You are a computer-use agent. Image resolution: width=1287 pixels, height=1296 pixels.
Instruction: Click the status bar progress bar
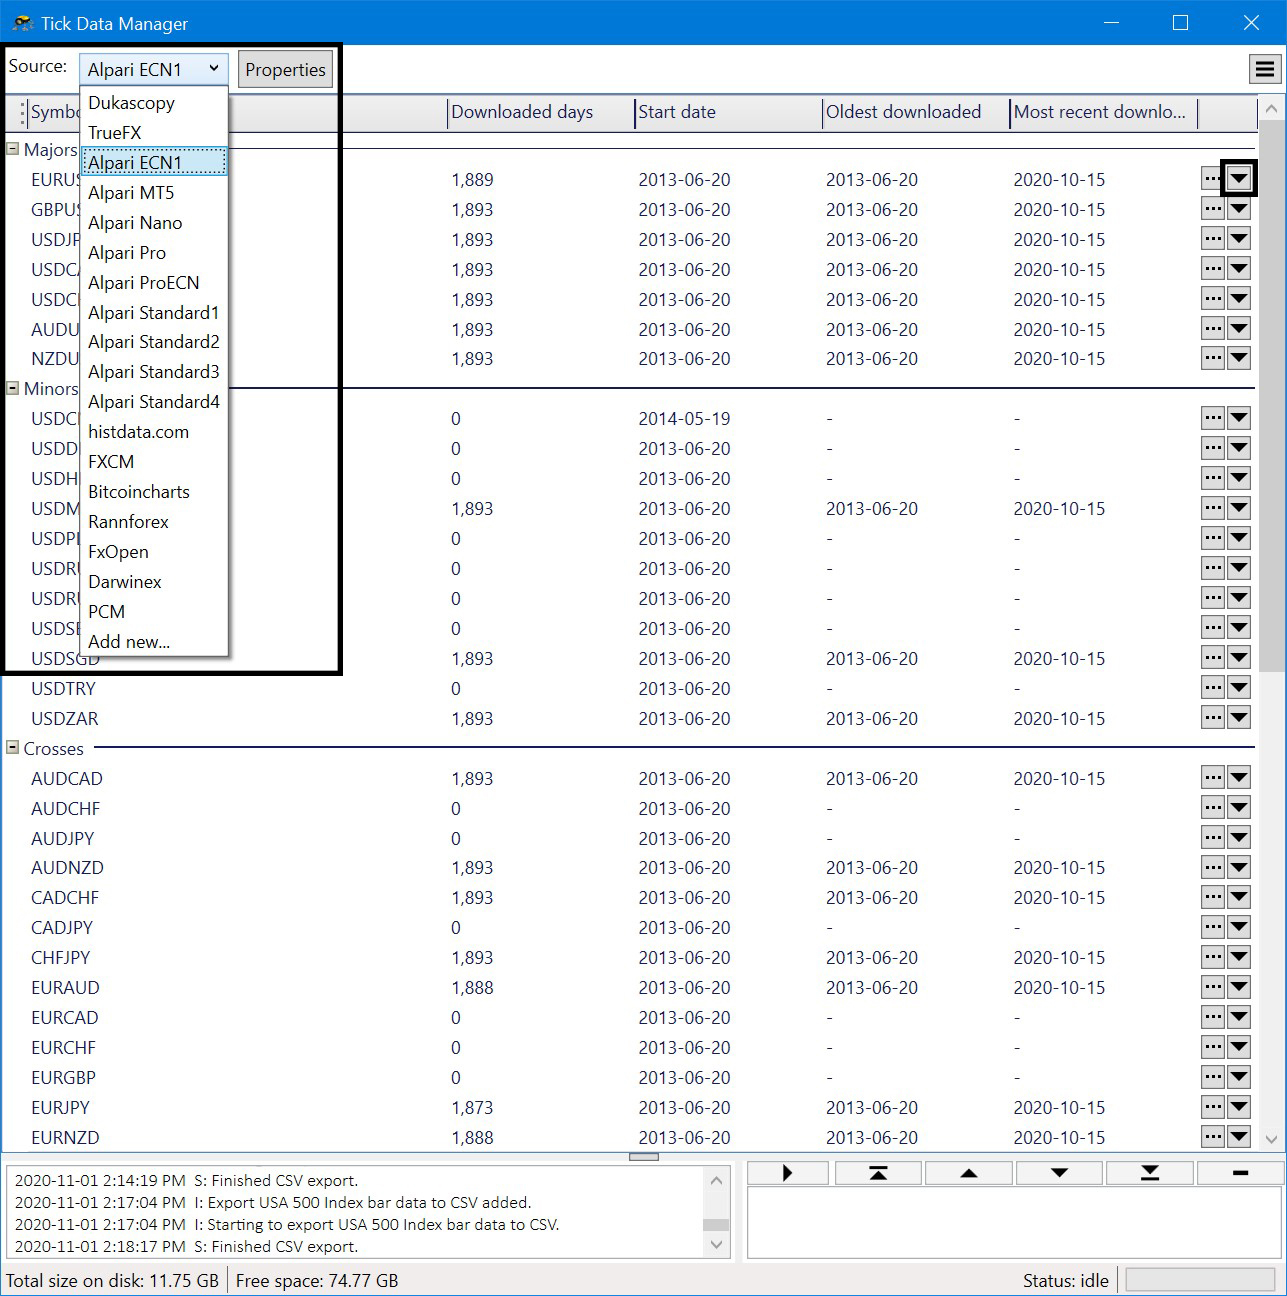point(1200,1280)
